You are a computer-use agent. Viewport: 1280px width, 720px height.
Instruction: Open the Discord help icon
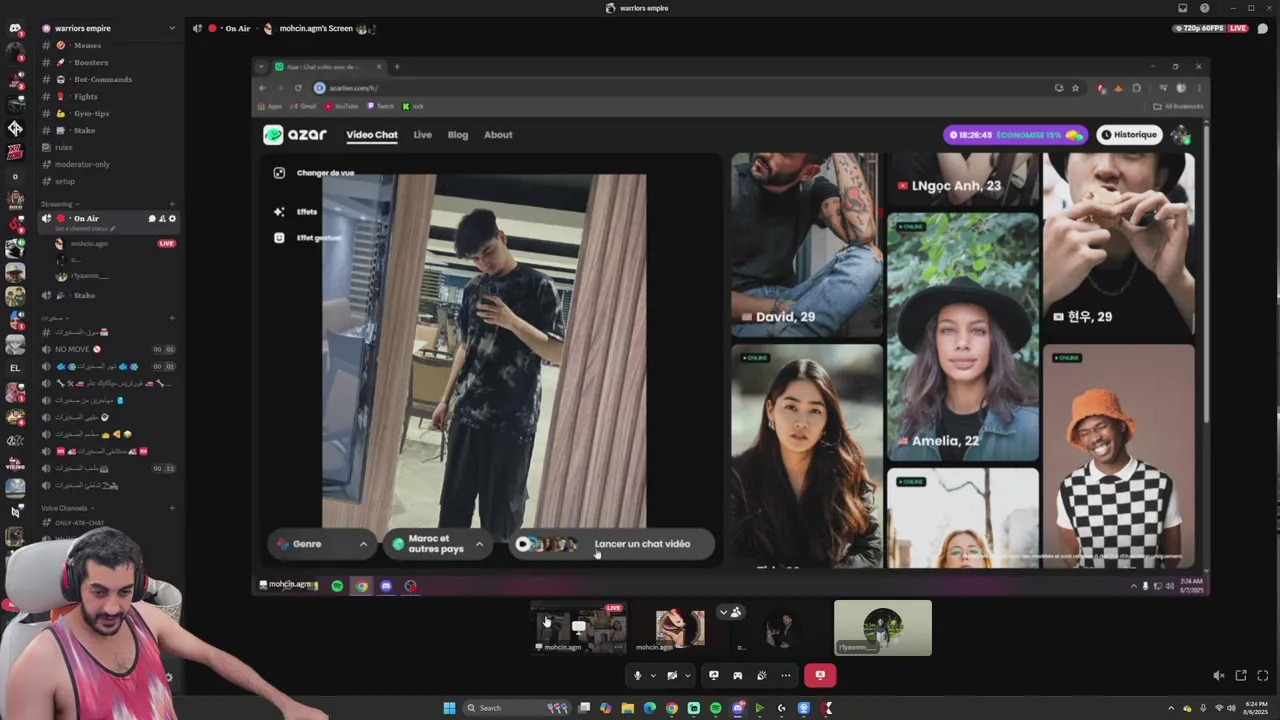coord(1205,8)
